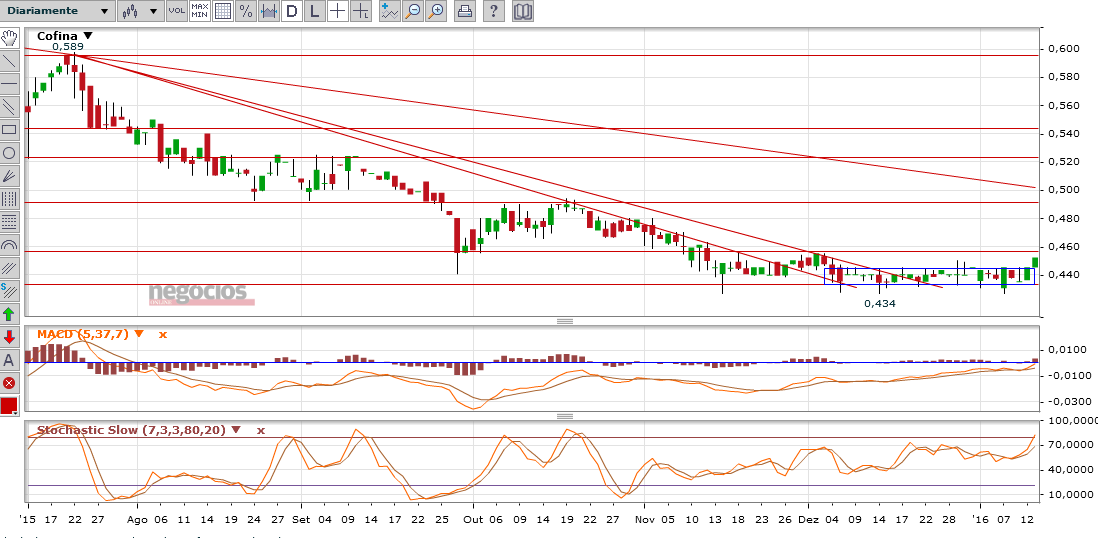Image resolution: width=1098 pixels, height=538 pixels.
Task: Open the help question mark
Action: coord(494,11)
